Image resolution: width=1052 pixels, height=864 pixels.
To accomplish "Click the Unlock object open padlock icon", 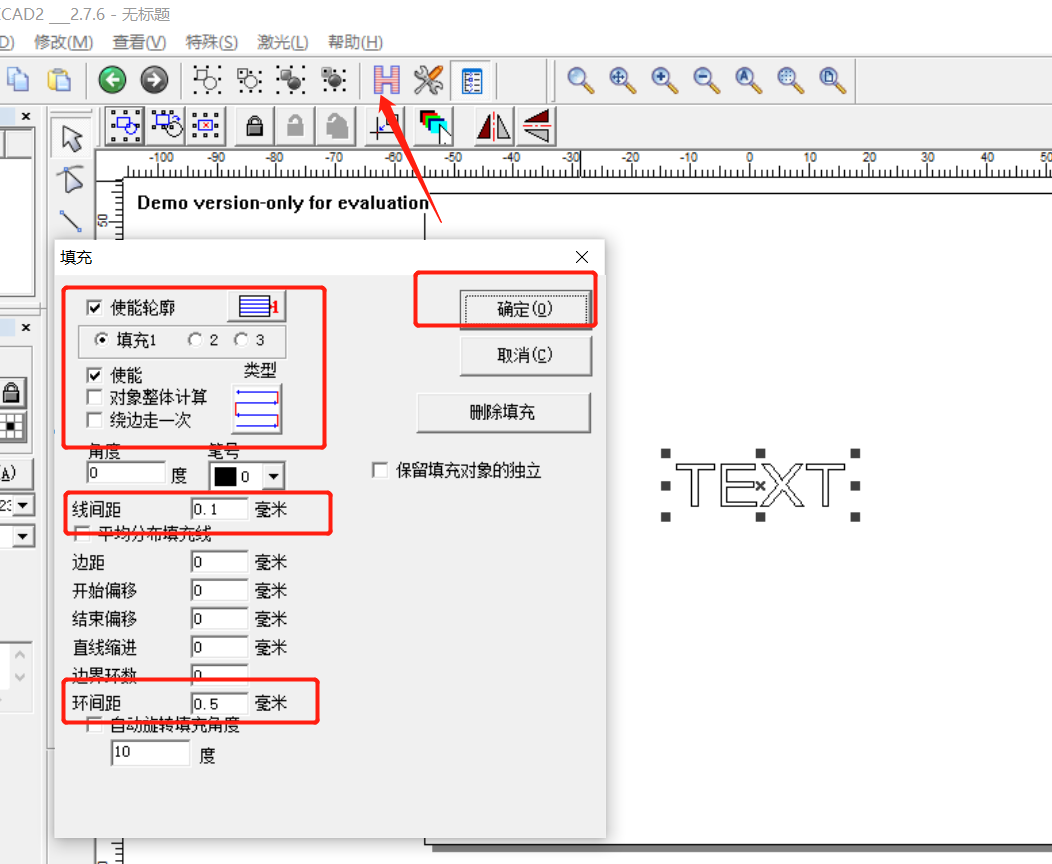I will click(295, 126).
